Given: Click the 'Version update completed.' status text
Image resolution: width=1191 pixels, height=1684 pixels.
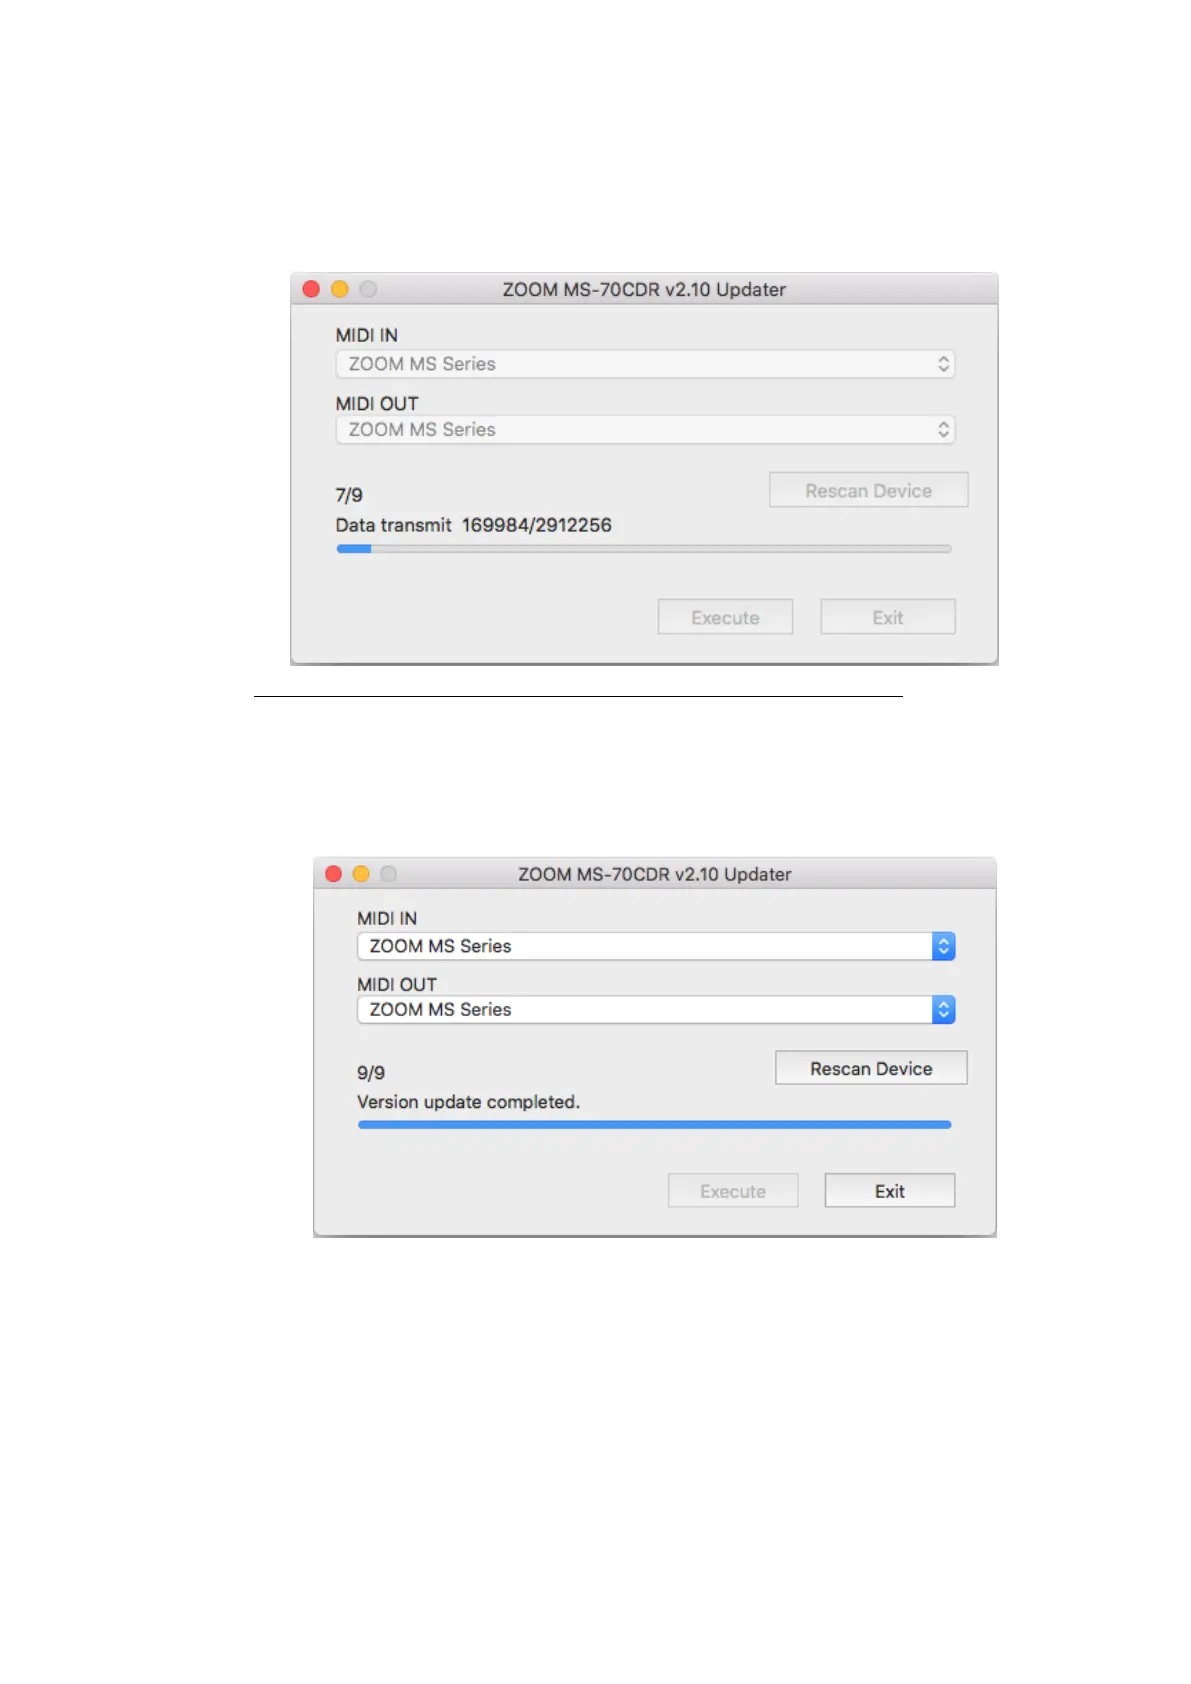Looking at the screenshot, I should (x=468, y=1102).
